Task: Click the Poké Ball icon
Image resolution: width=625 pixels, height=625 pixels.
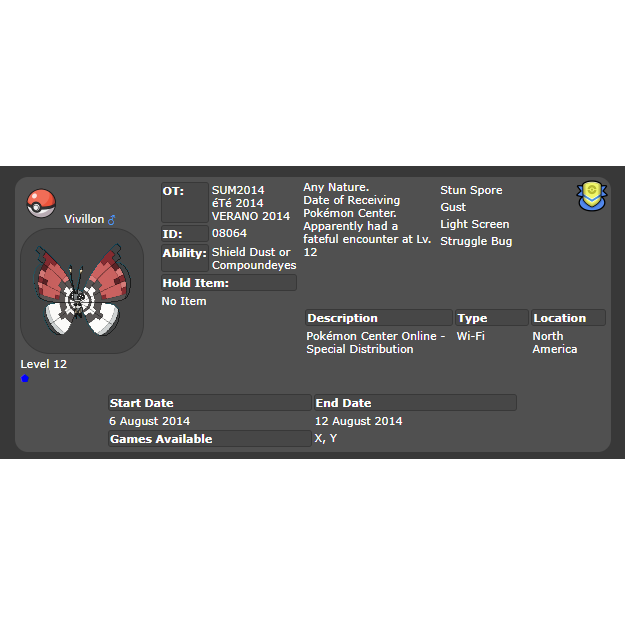Action: click(41, 203)
